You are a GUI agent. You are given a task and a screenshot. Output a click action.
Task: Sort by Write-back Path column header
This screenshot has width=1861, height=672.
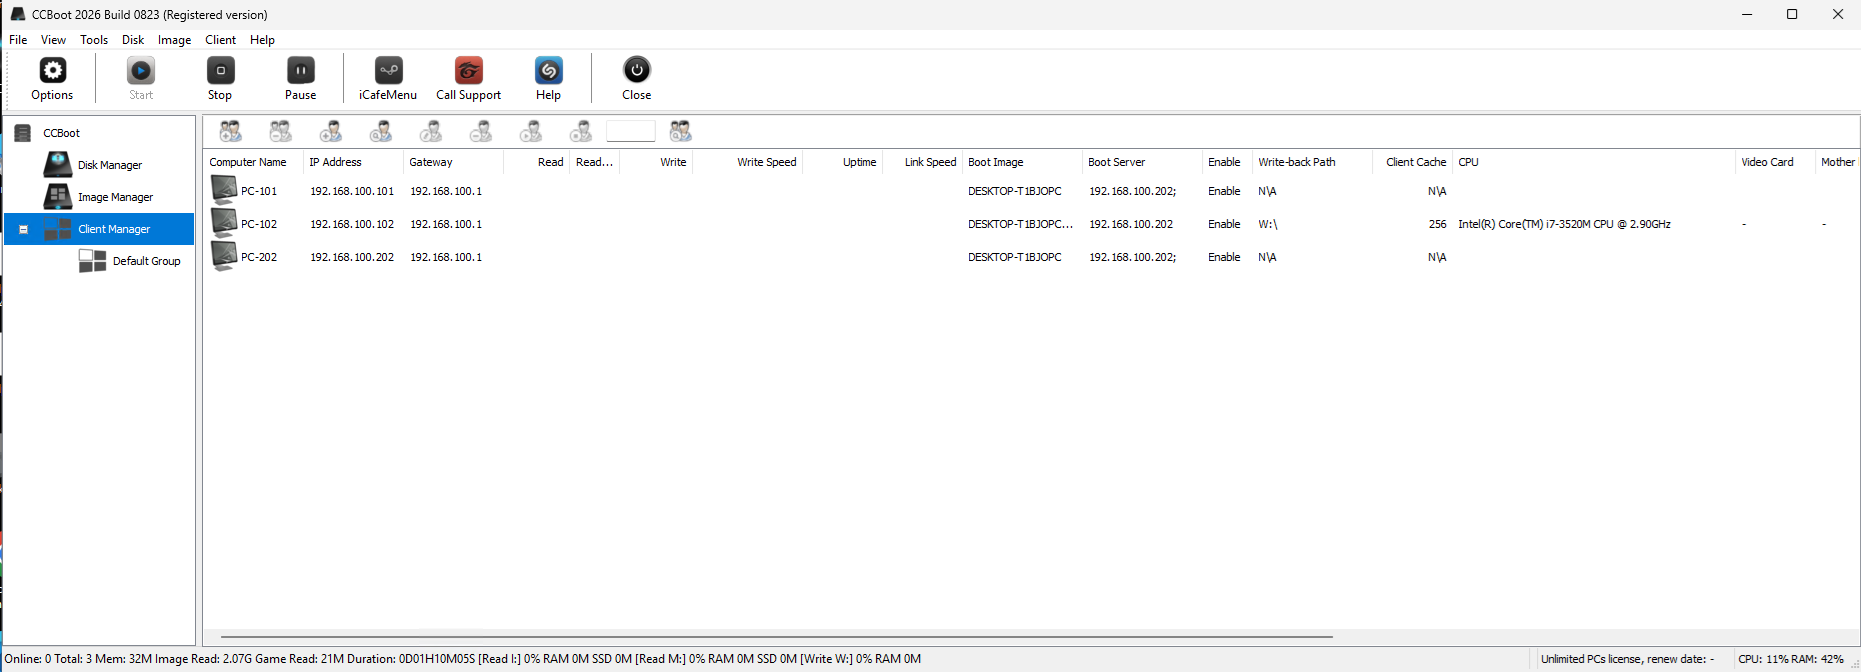click(x=1311, y=162)
